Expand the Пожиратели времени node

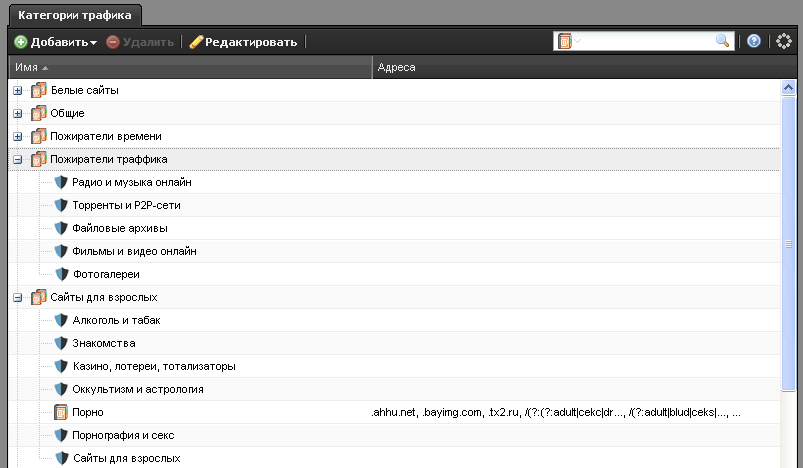tap(18, 136)
